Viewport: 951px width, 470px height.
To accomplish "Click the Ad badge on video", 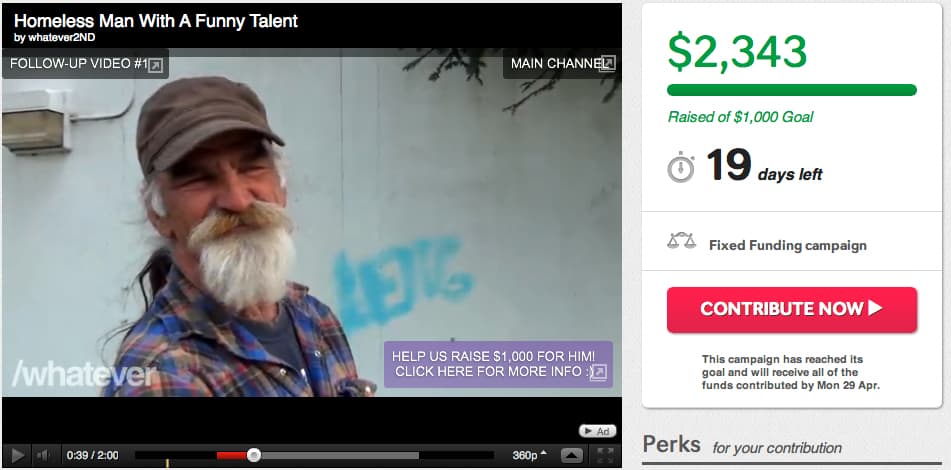I will 597,431.
